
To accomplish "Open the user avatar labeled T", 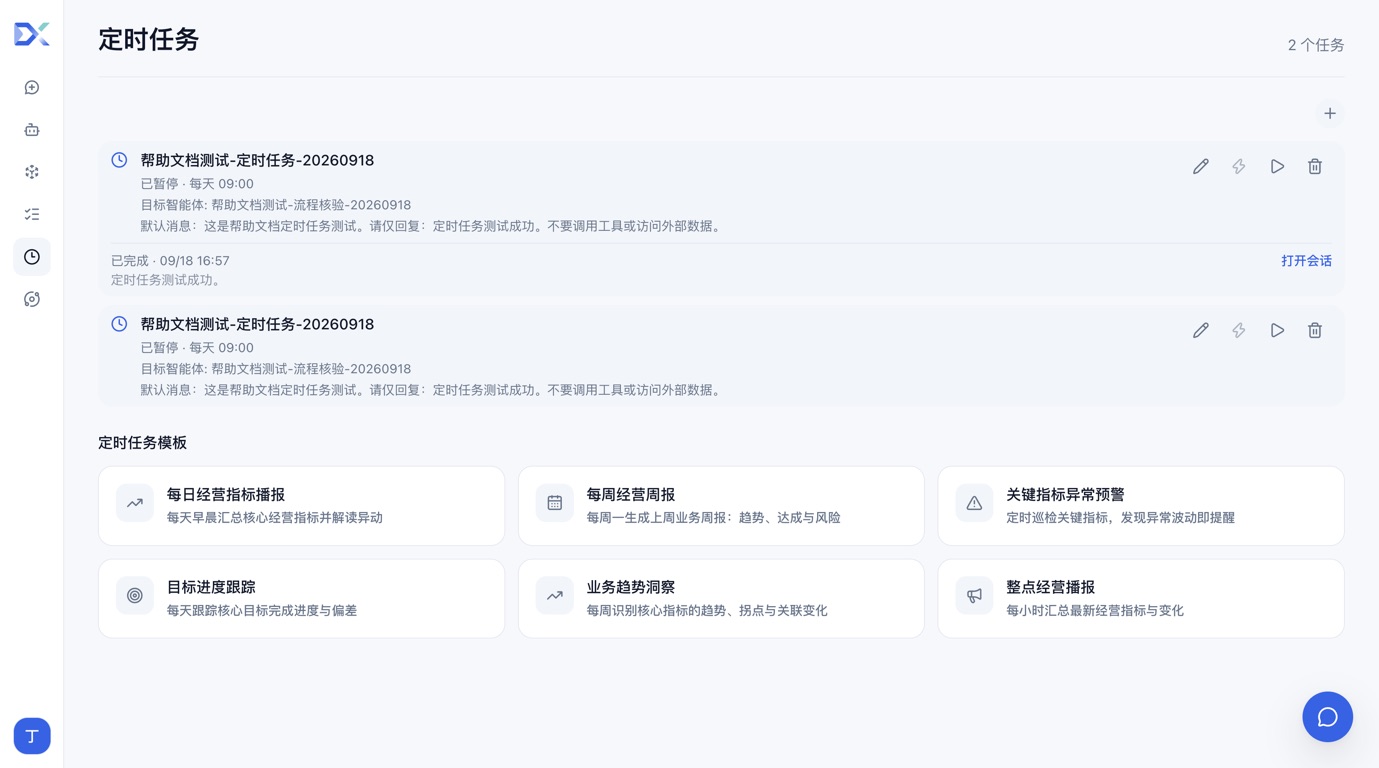I will coord(32,736).
